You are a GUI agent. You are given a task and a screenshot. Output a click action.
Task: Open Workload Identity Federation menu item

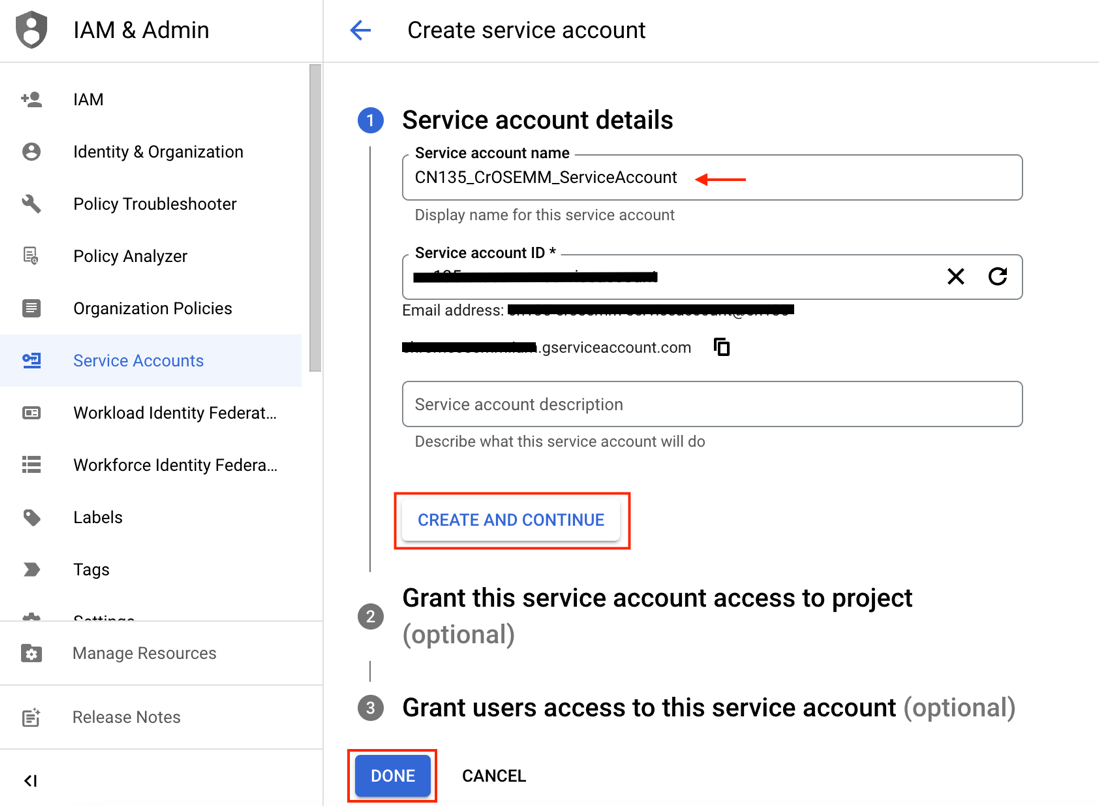click(175, 413)
